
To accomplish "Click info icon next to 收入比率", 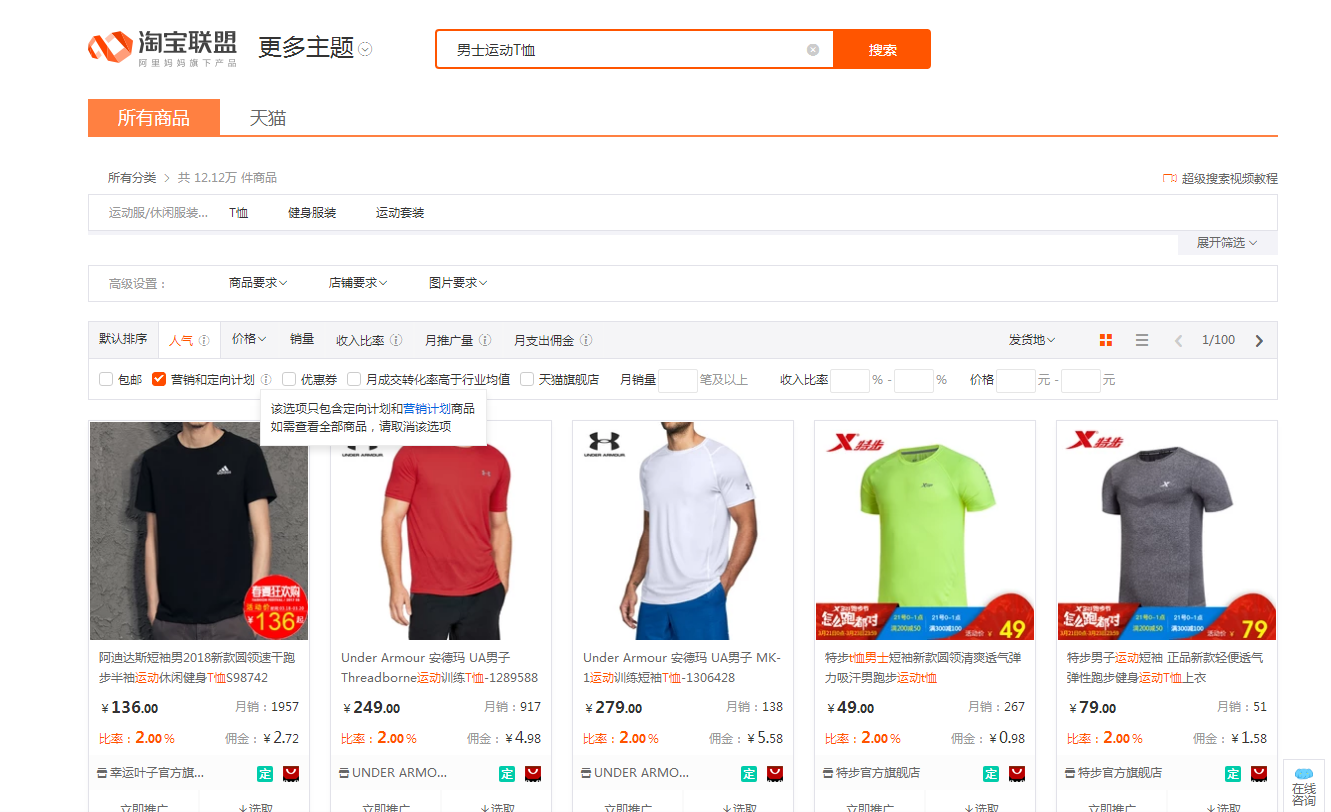I will [396, 340].
